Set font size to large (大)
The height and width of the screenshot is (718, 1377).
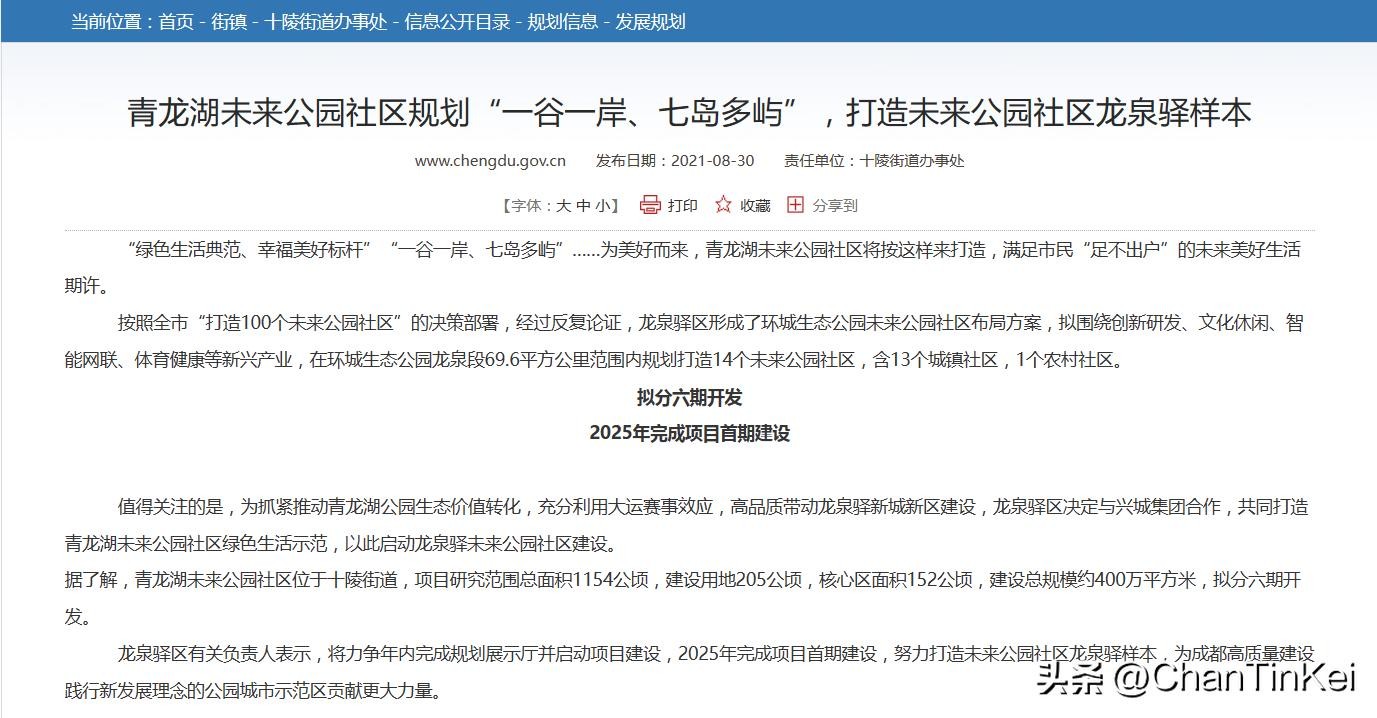563,206
